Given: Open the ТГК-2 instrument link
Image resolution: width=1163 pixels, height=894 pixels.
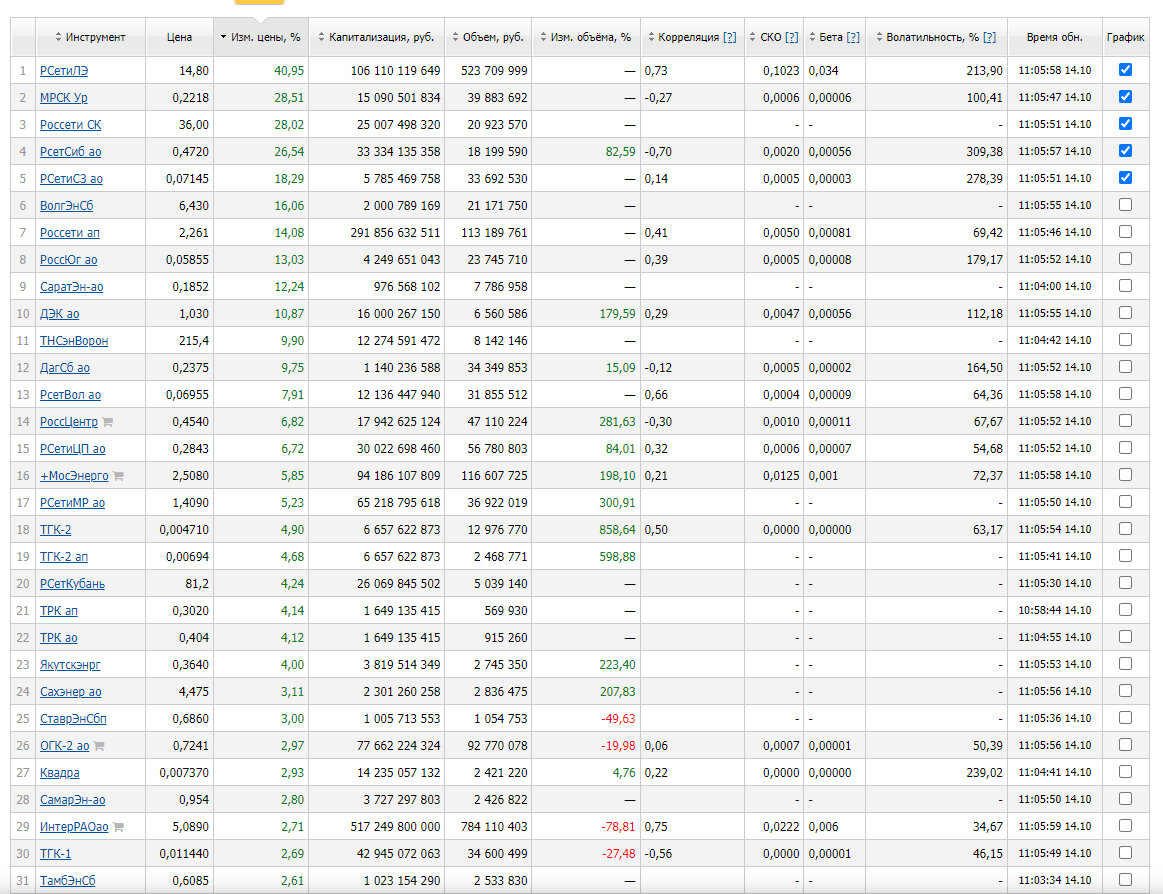Looking at the screenshot, I should (x=56, y=530).
